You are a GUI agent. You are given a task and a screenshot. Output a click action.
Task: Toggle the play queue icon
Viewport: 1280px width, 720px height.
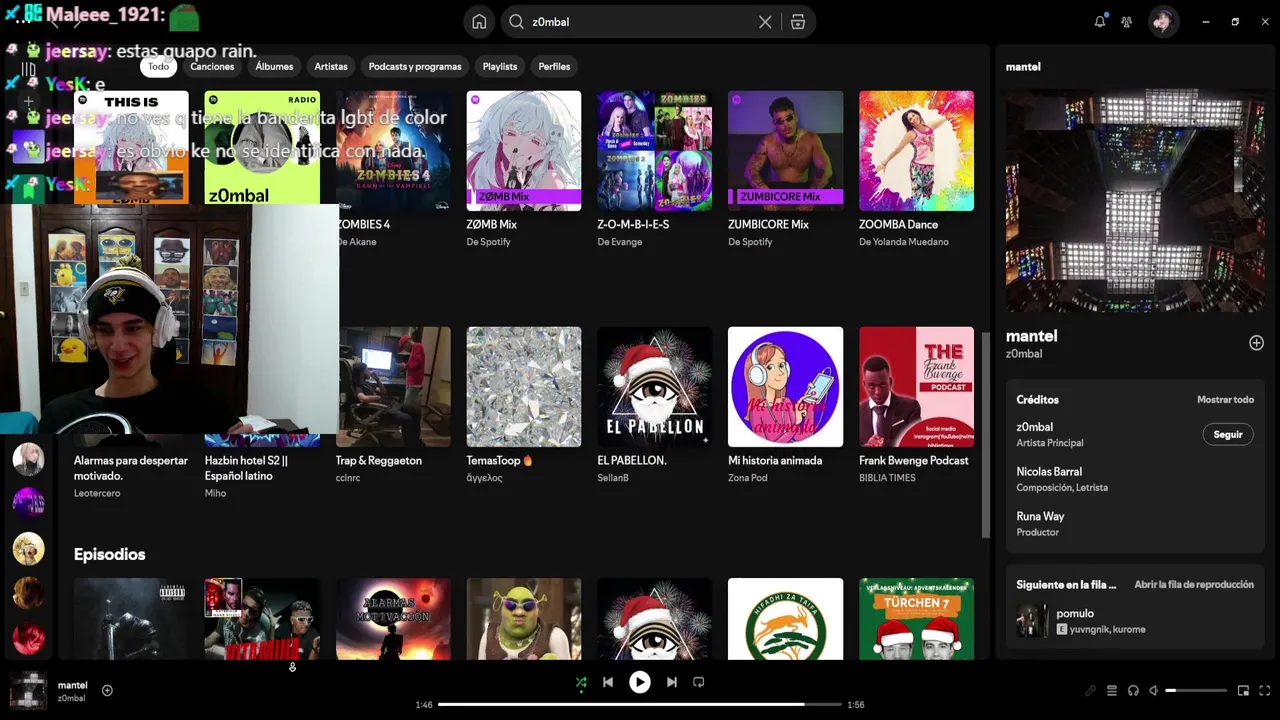1112,690
